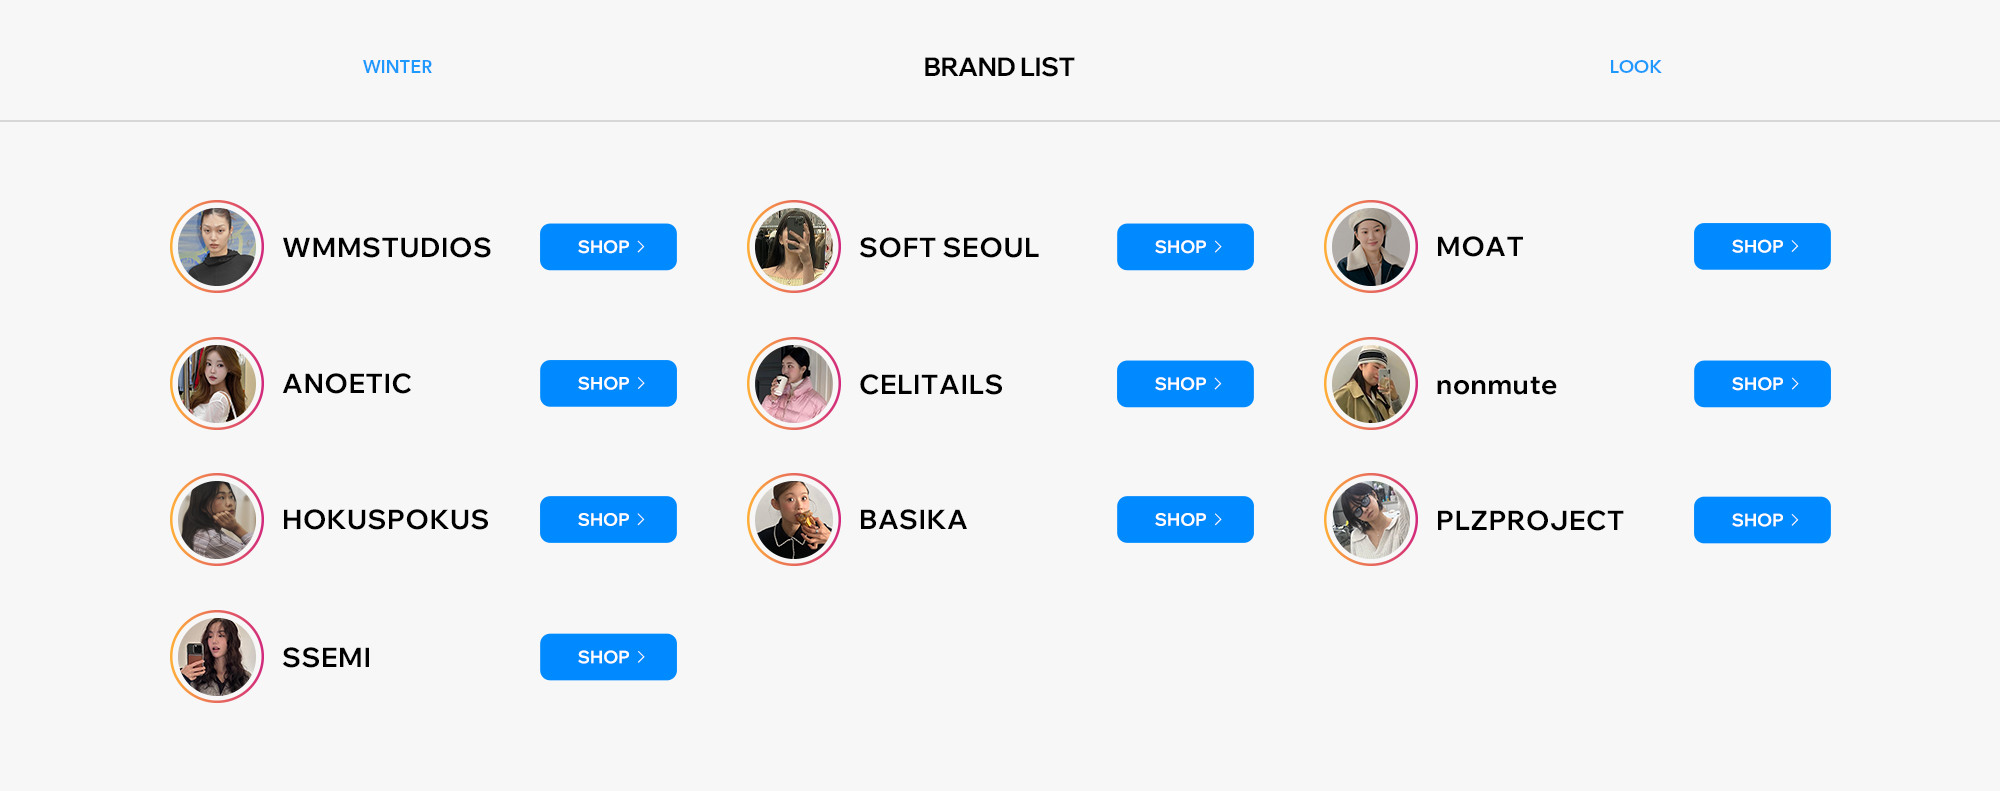The image size is (2000, 791).
Task: Open the CELITAILS shop
Action: point(1185,384)
